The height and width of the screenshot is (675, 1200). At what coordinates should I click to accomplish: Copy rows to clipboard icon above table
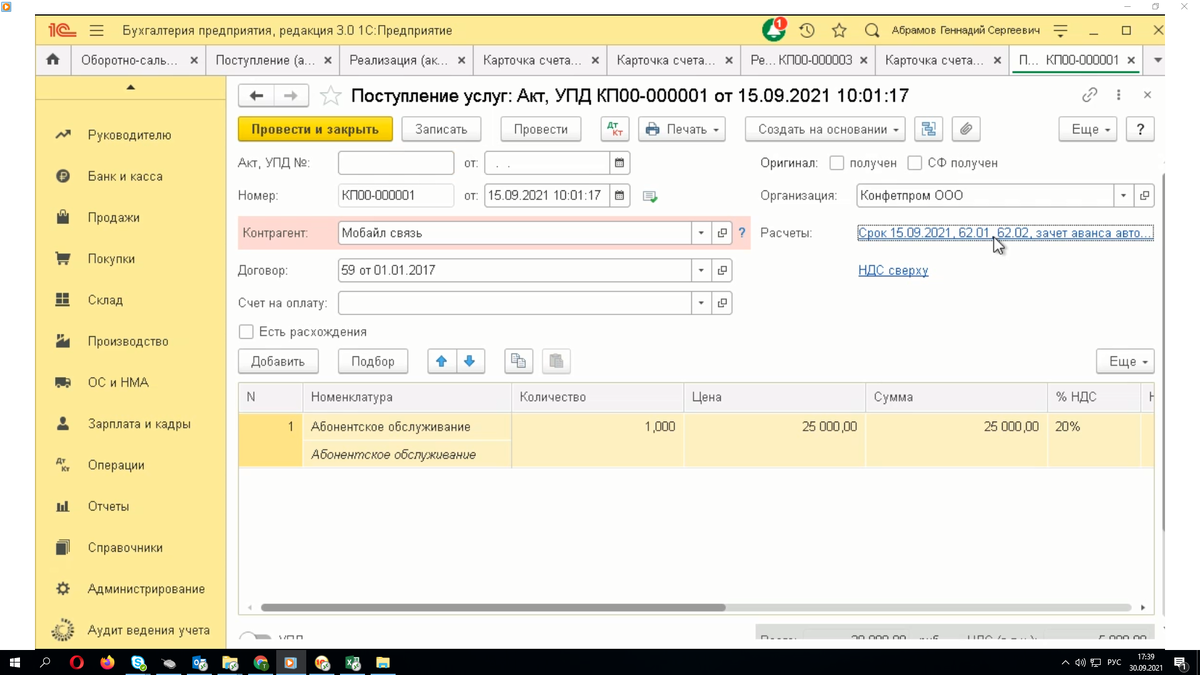coord(518,361)
